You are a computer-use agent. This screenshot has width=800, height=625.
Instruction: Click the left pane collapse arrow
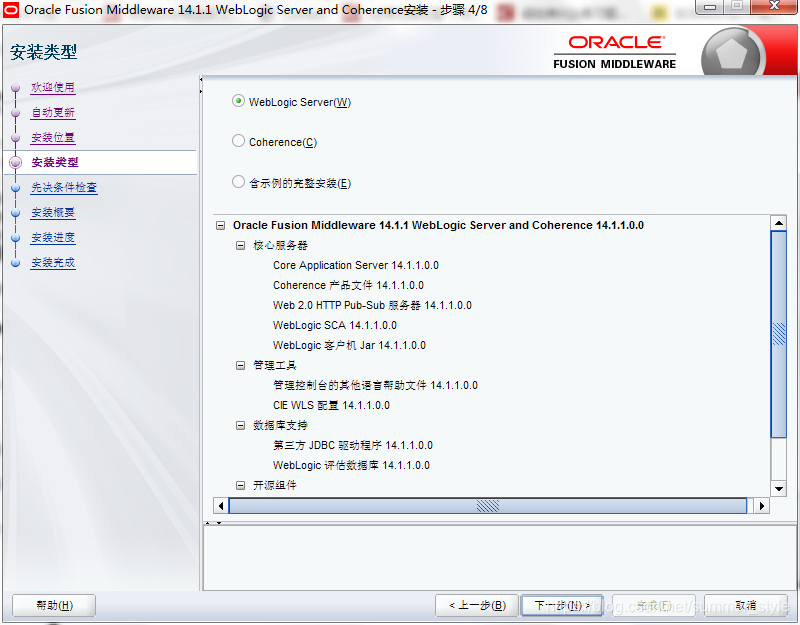(201, 80)
